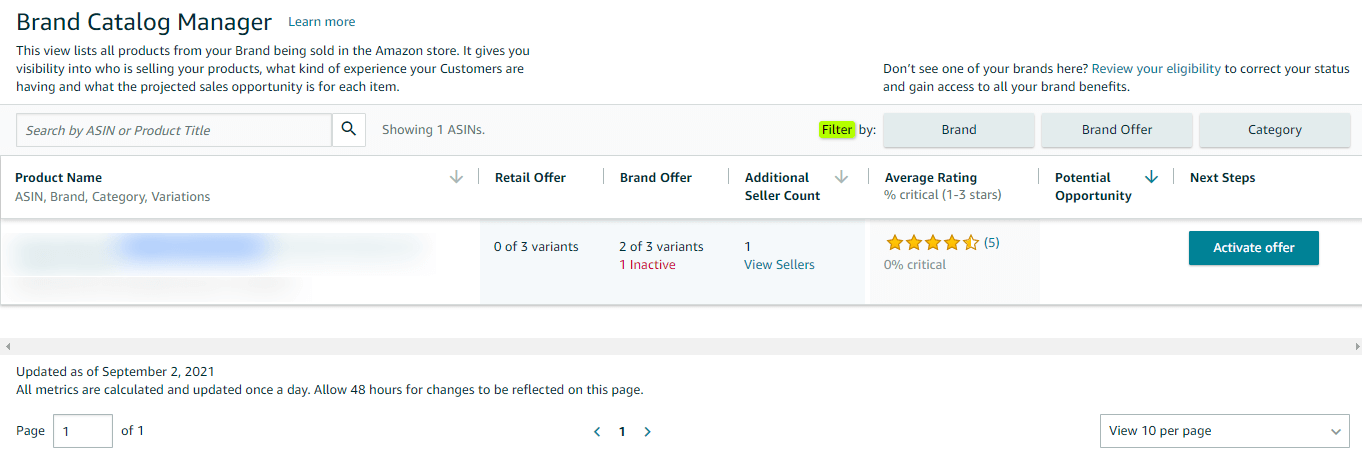Viewport: 1362px width, 462px height.
Task: Click the search magnifier icon
Action: coord(349,129)
